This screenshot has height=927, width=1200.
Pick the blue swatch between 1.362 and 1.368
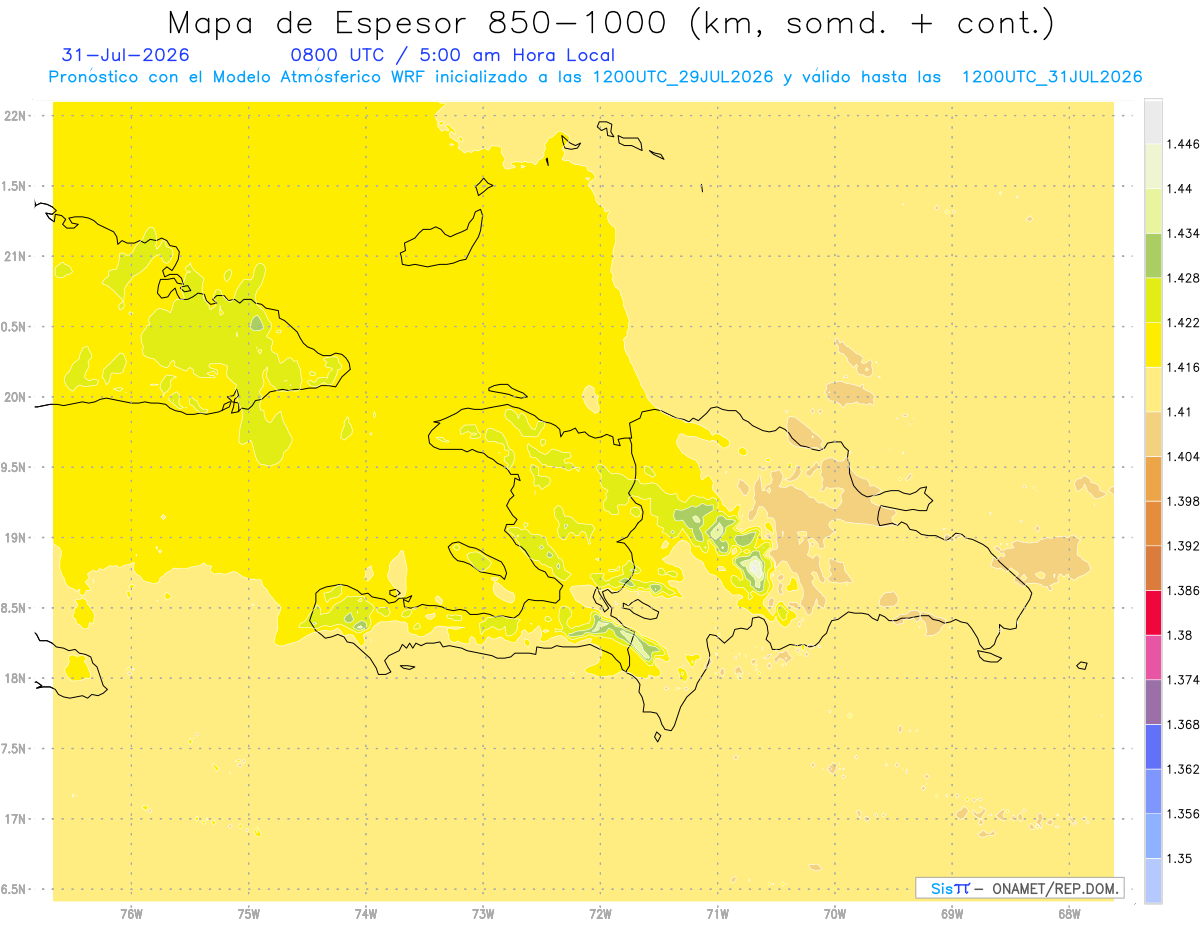[x=1153, y=747]
